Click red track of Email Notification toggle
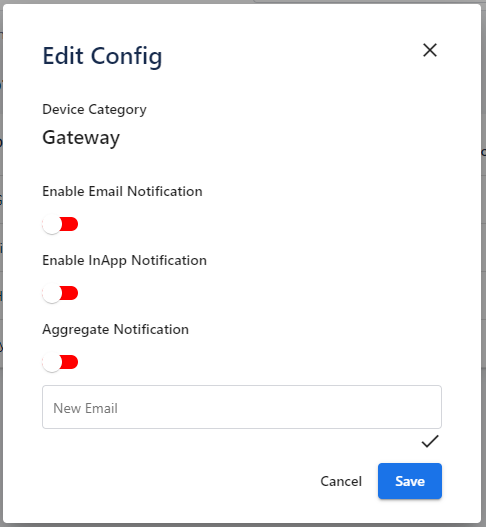This screenshot has width=486, height=527. click(70, 224)
